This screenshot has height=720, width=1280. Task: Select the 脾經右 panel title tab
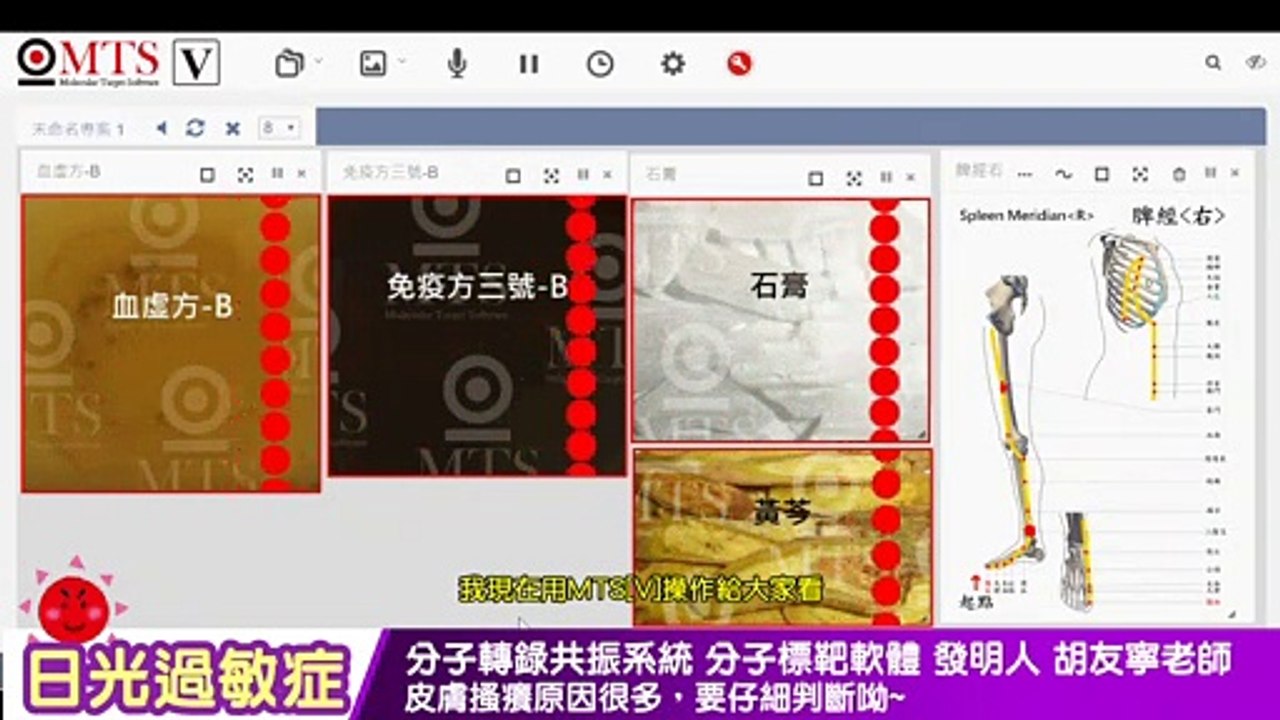(x=979, y=171)
